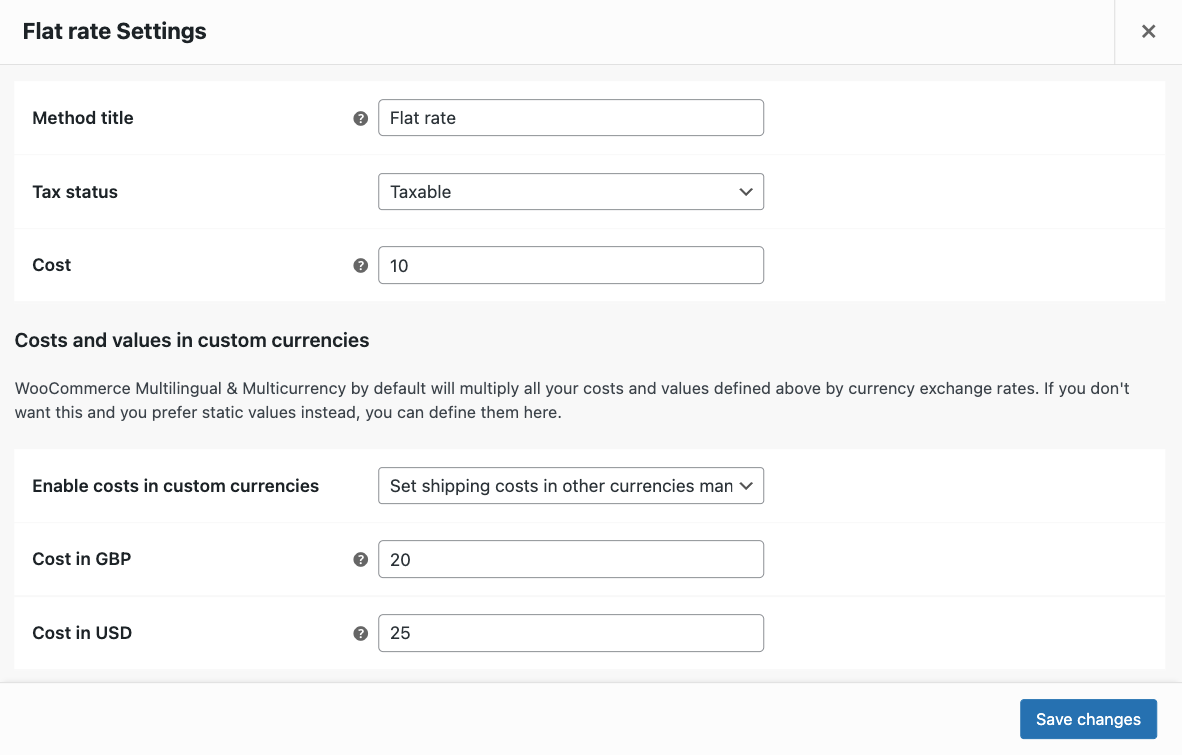Click the Flat rate Settings heading
The width and height of the screenshot is (1182, 755).
coord(114,31)
